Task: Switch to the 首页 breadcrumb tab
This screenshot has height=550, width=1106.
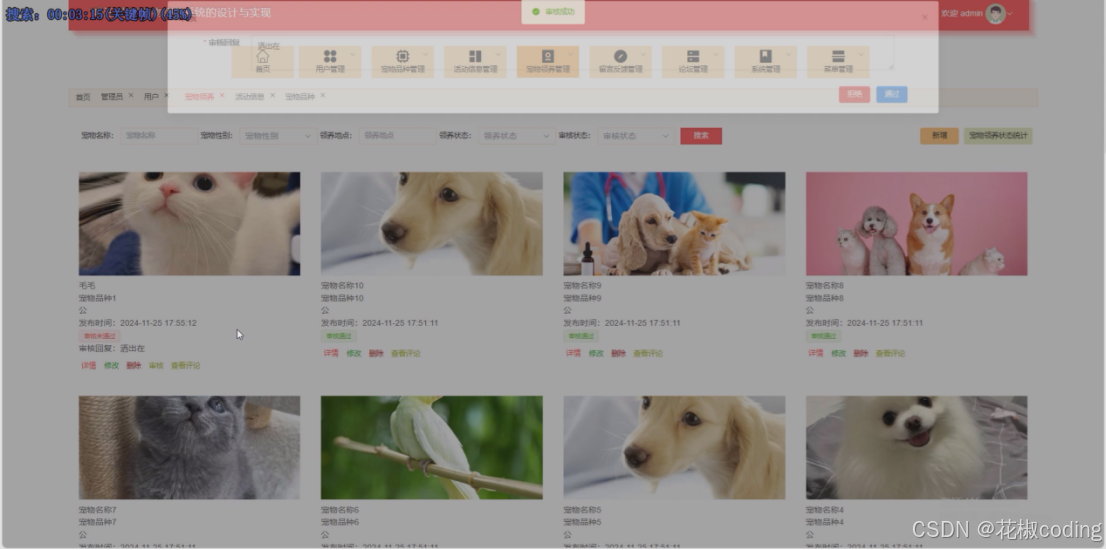Action: click(83, 97)
